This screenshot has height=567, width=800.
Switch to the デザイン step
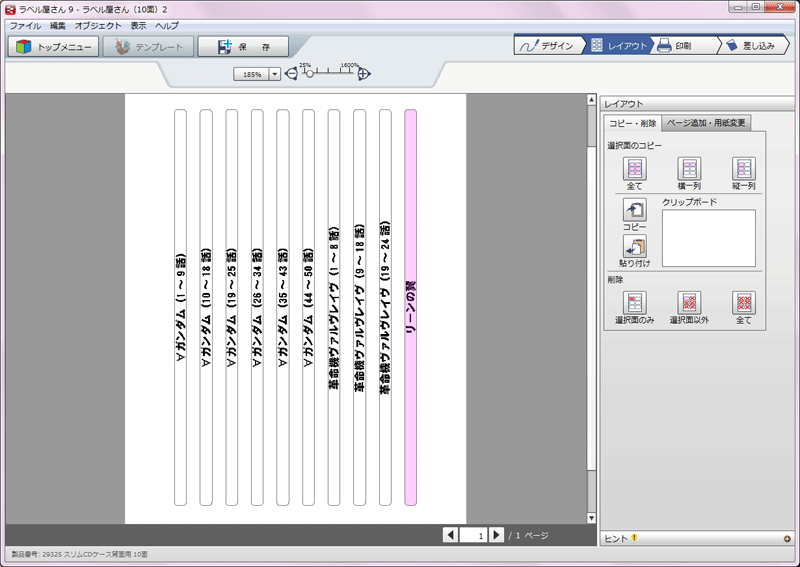pos(548,46)
